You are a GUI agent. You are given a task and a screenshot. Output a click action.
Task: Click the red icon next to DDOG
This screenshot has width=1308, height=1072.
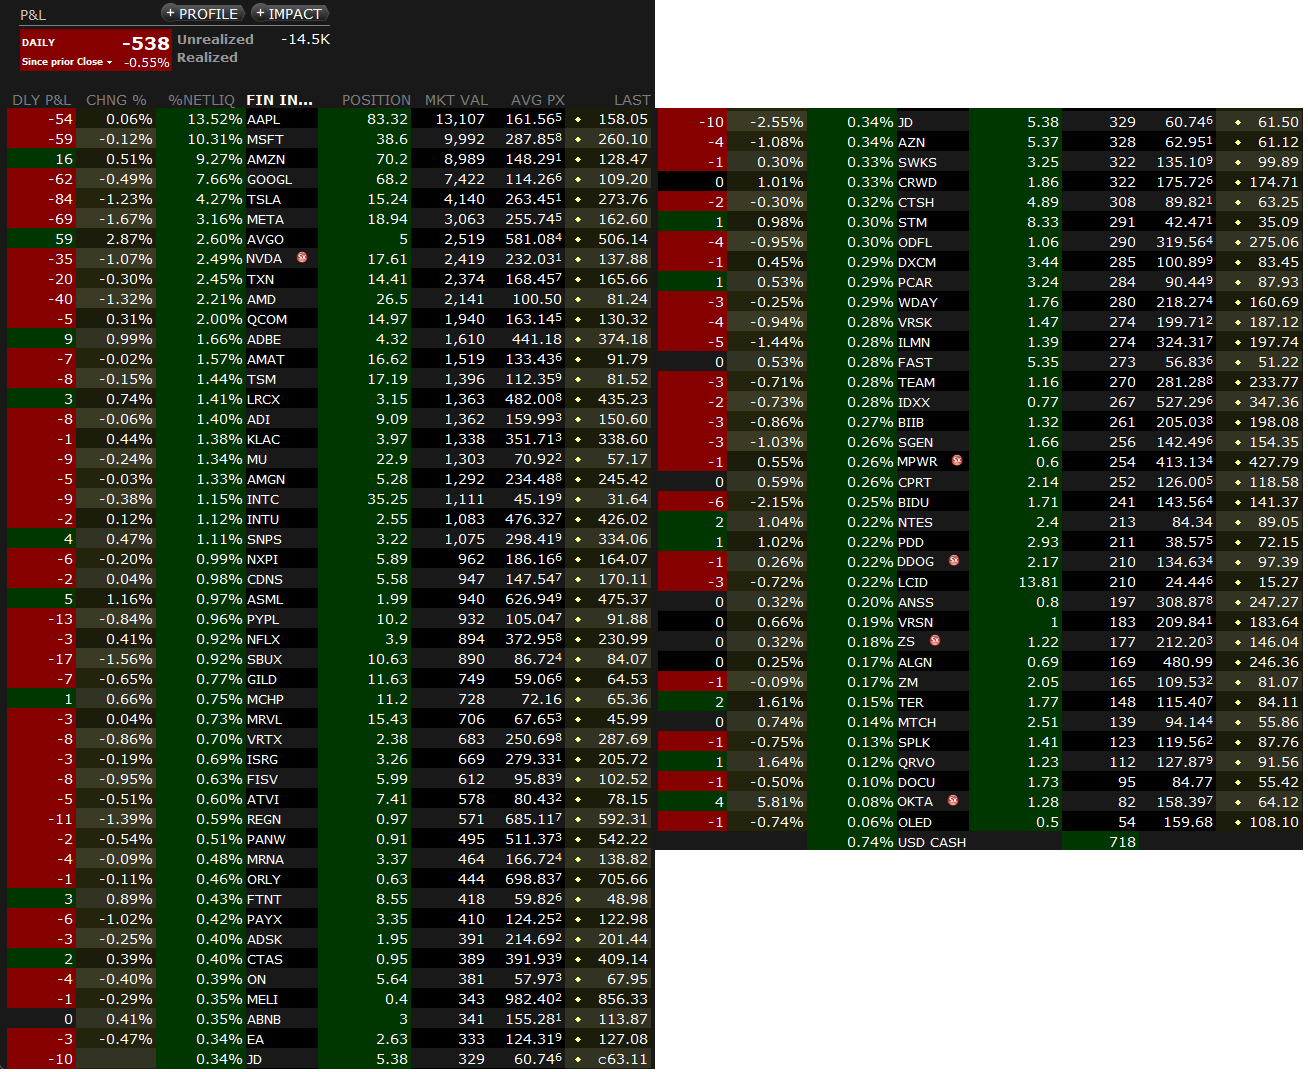pyautogui.click(x=954, y=561)
